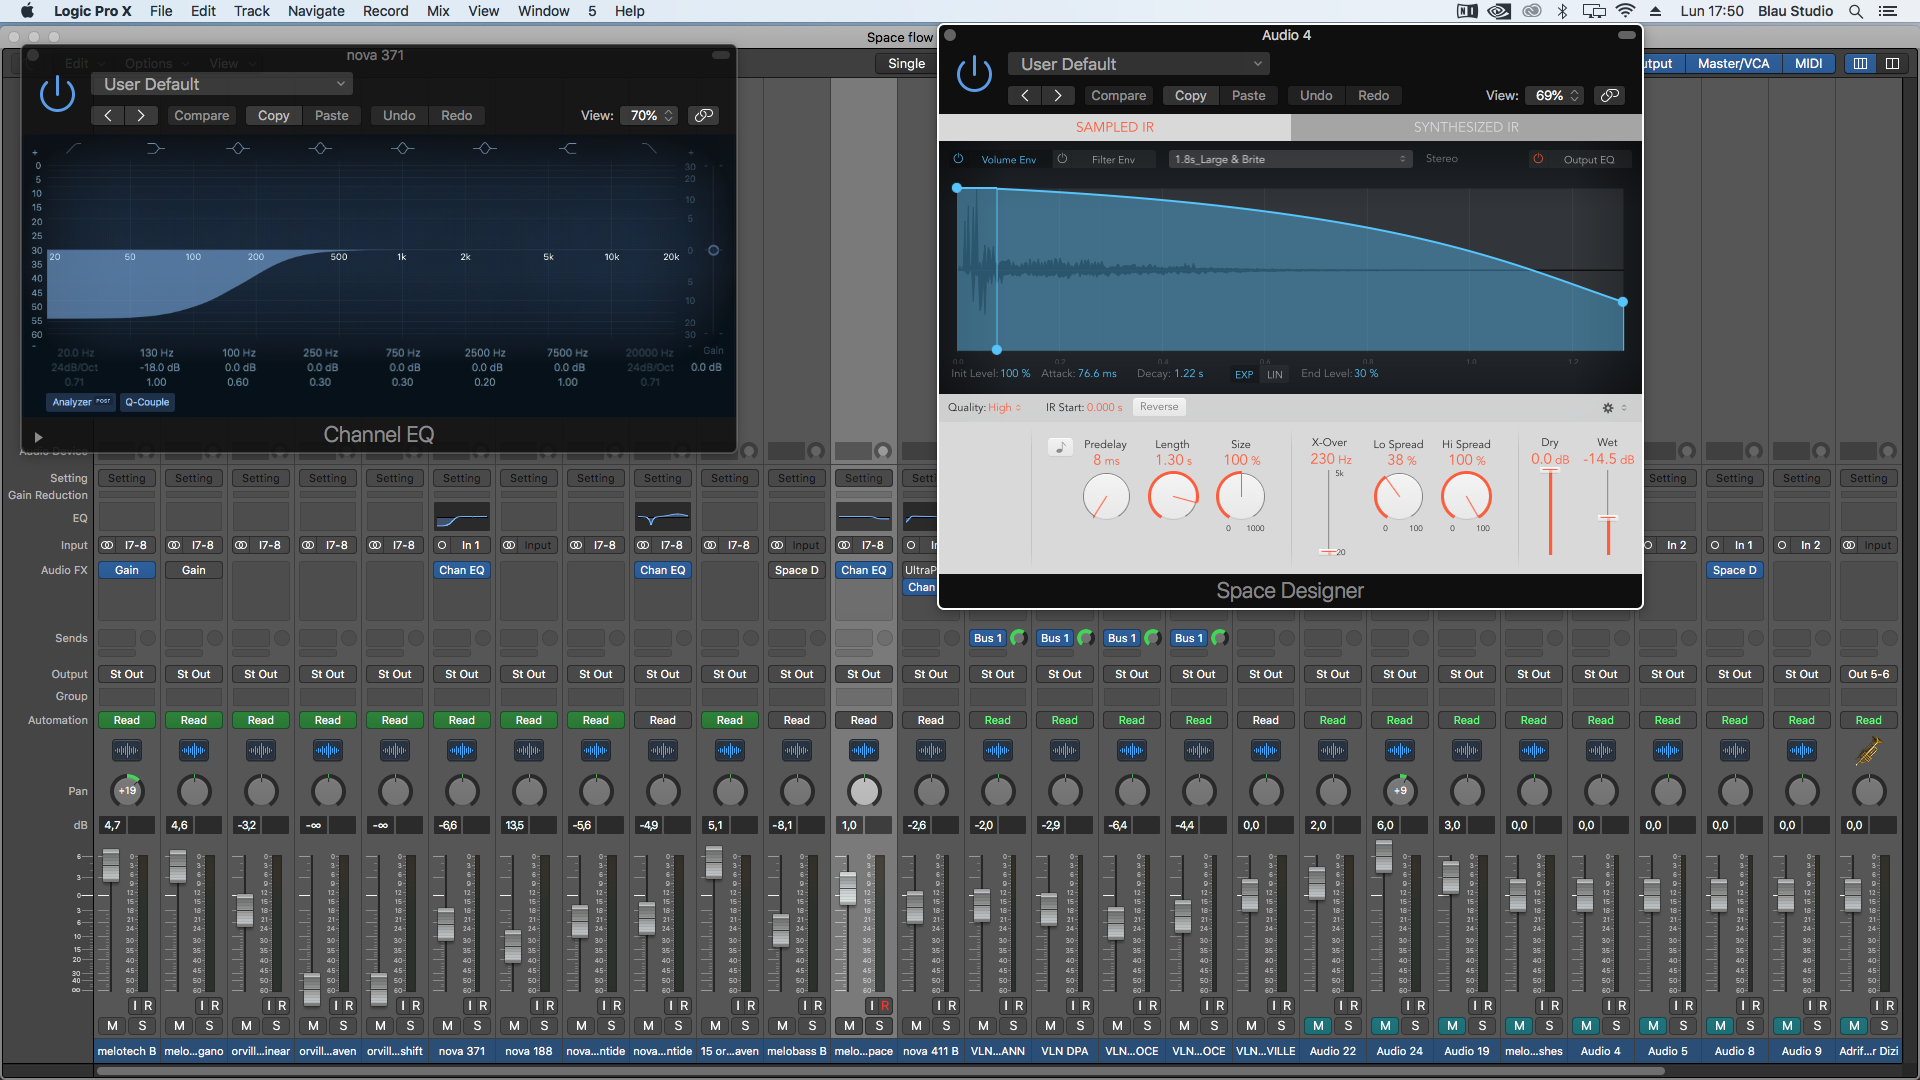Open the Space Designer gear settings menu
Screen dimensions: 1920x1080
(x=1608, y=408)
